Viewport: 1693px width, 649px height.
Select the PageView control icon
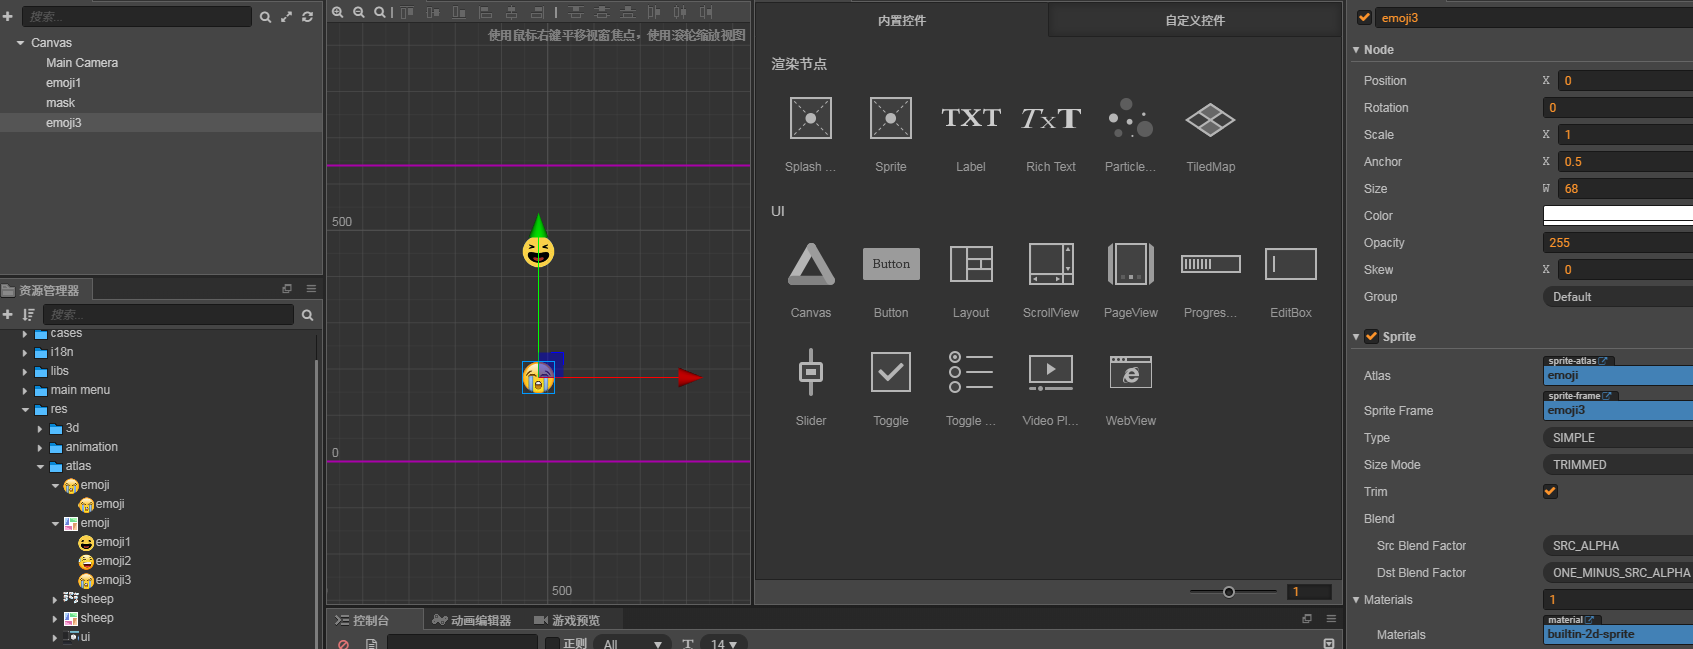click(1131, 264)
